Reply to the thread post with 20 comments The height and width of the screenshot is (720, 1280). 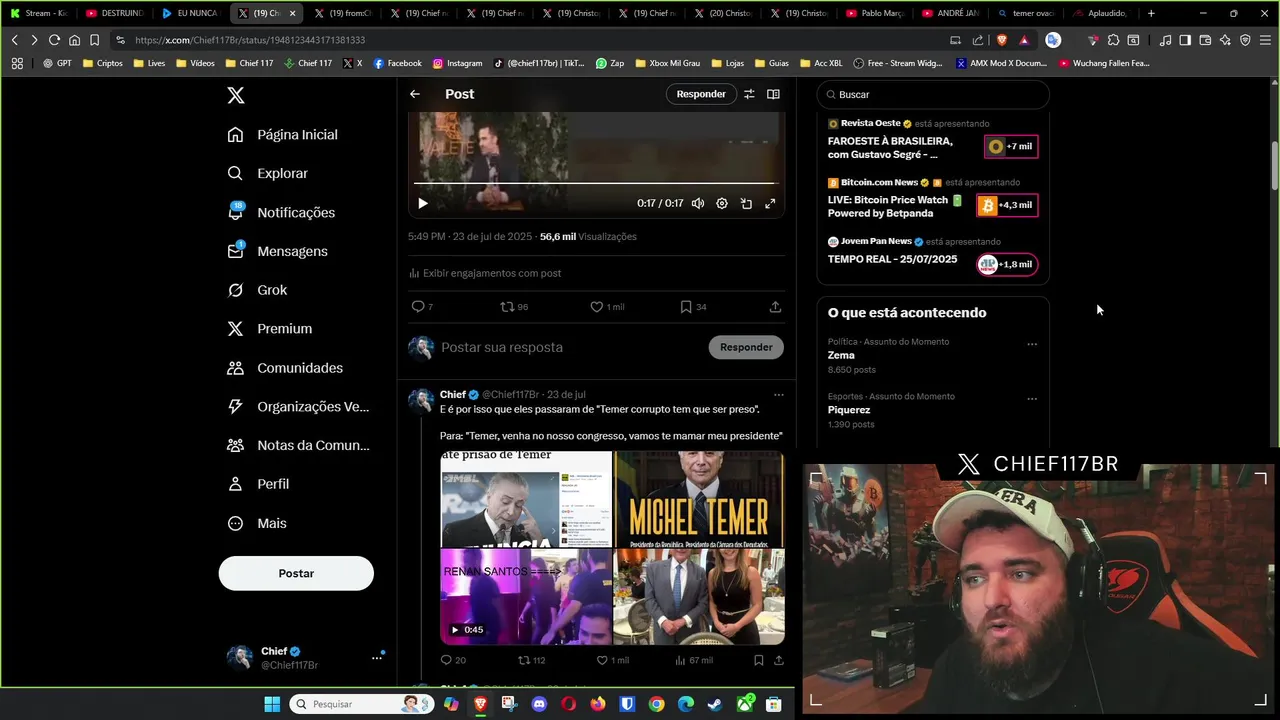click(453, 660)
